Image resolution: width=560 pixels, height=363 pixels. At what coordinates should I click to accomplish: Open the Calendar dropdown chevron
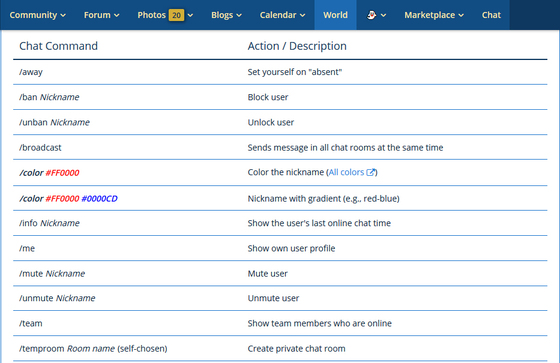[x=302, y=15]
